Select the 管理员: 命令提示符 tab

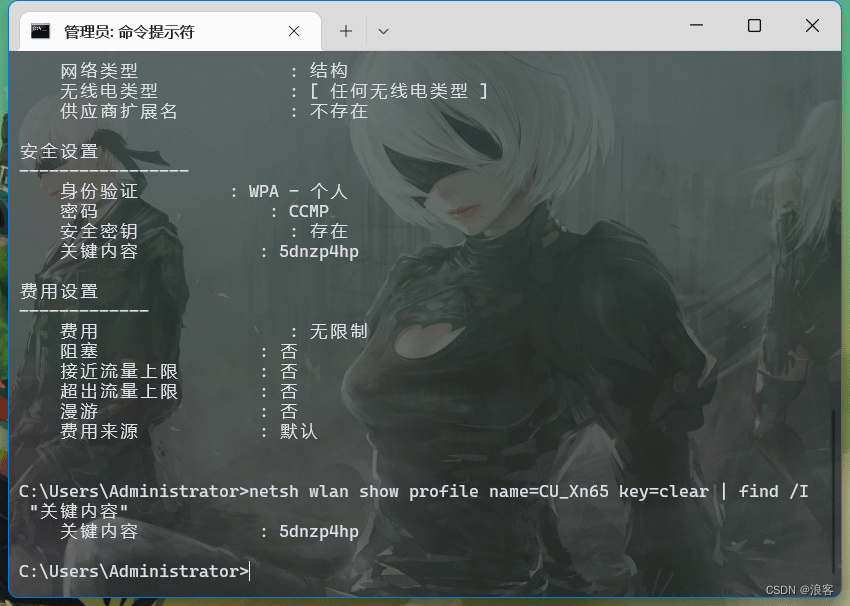click(170, 31)
